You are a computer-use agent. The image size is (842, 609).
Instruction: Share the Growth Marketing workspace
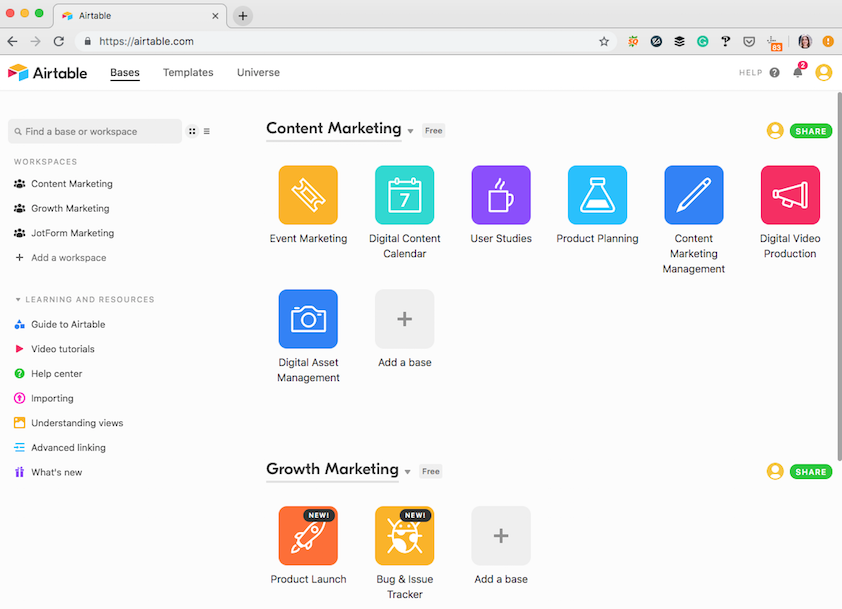[x=811, y=472]
